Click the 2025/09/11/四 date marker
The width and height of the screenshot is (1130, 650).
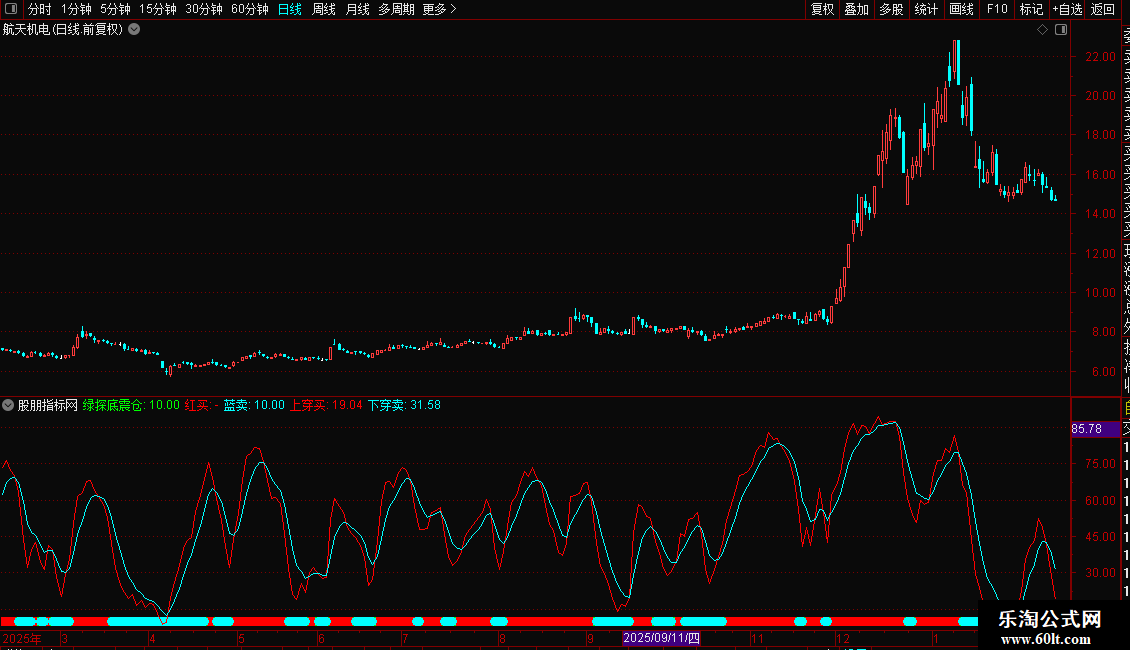click(x=661, y=638)
